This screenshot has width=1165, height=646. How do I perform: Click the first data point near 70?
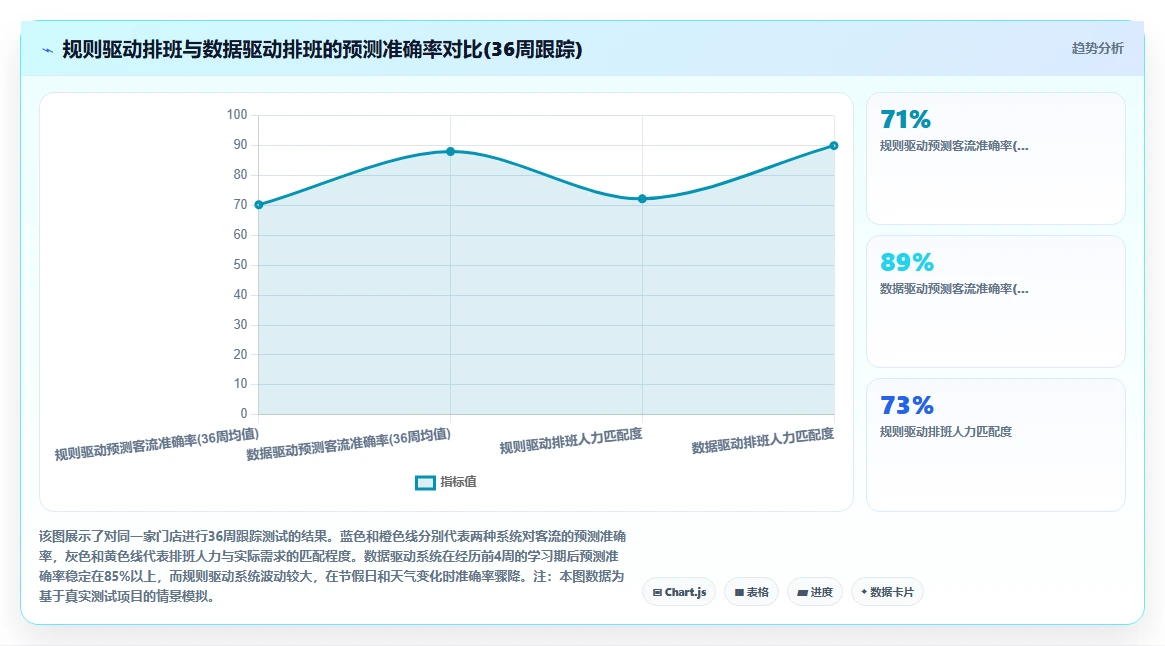pos(259,204)
